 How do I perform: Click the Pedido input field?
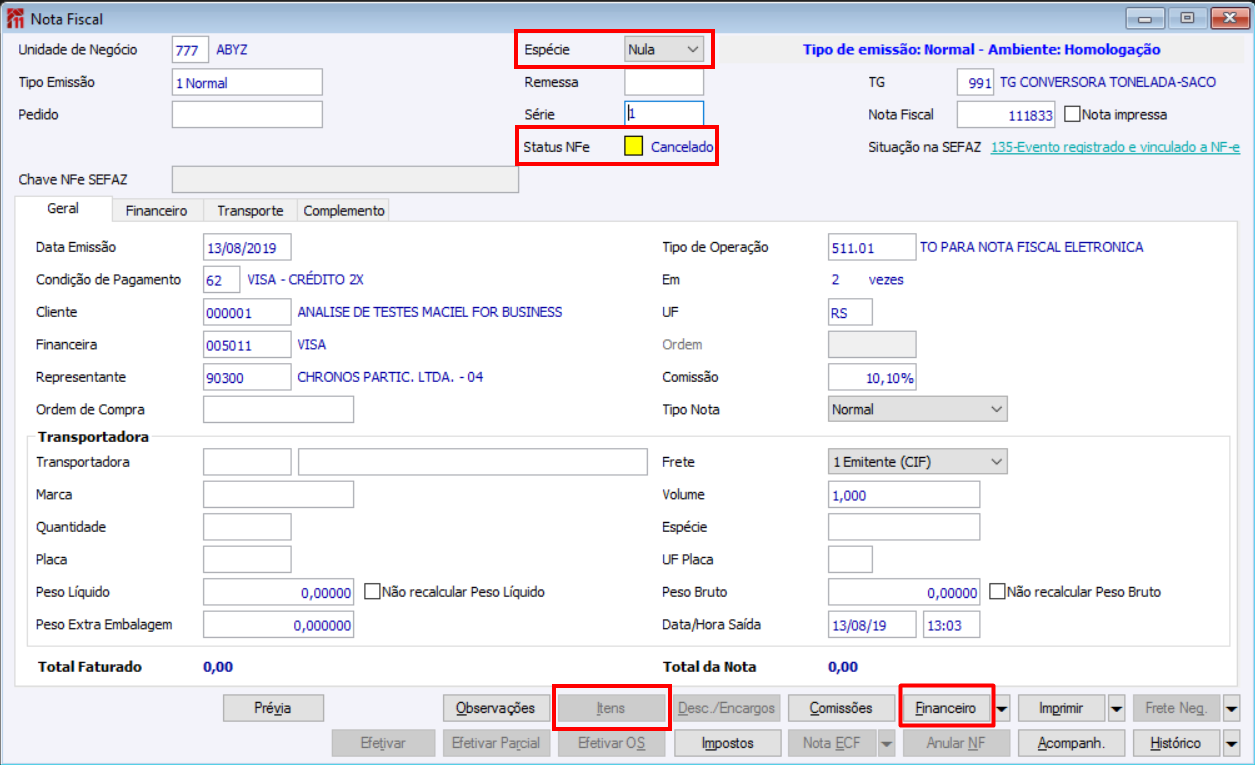(247, 115)
